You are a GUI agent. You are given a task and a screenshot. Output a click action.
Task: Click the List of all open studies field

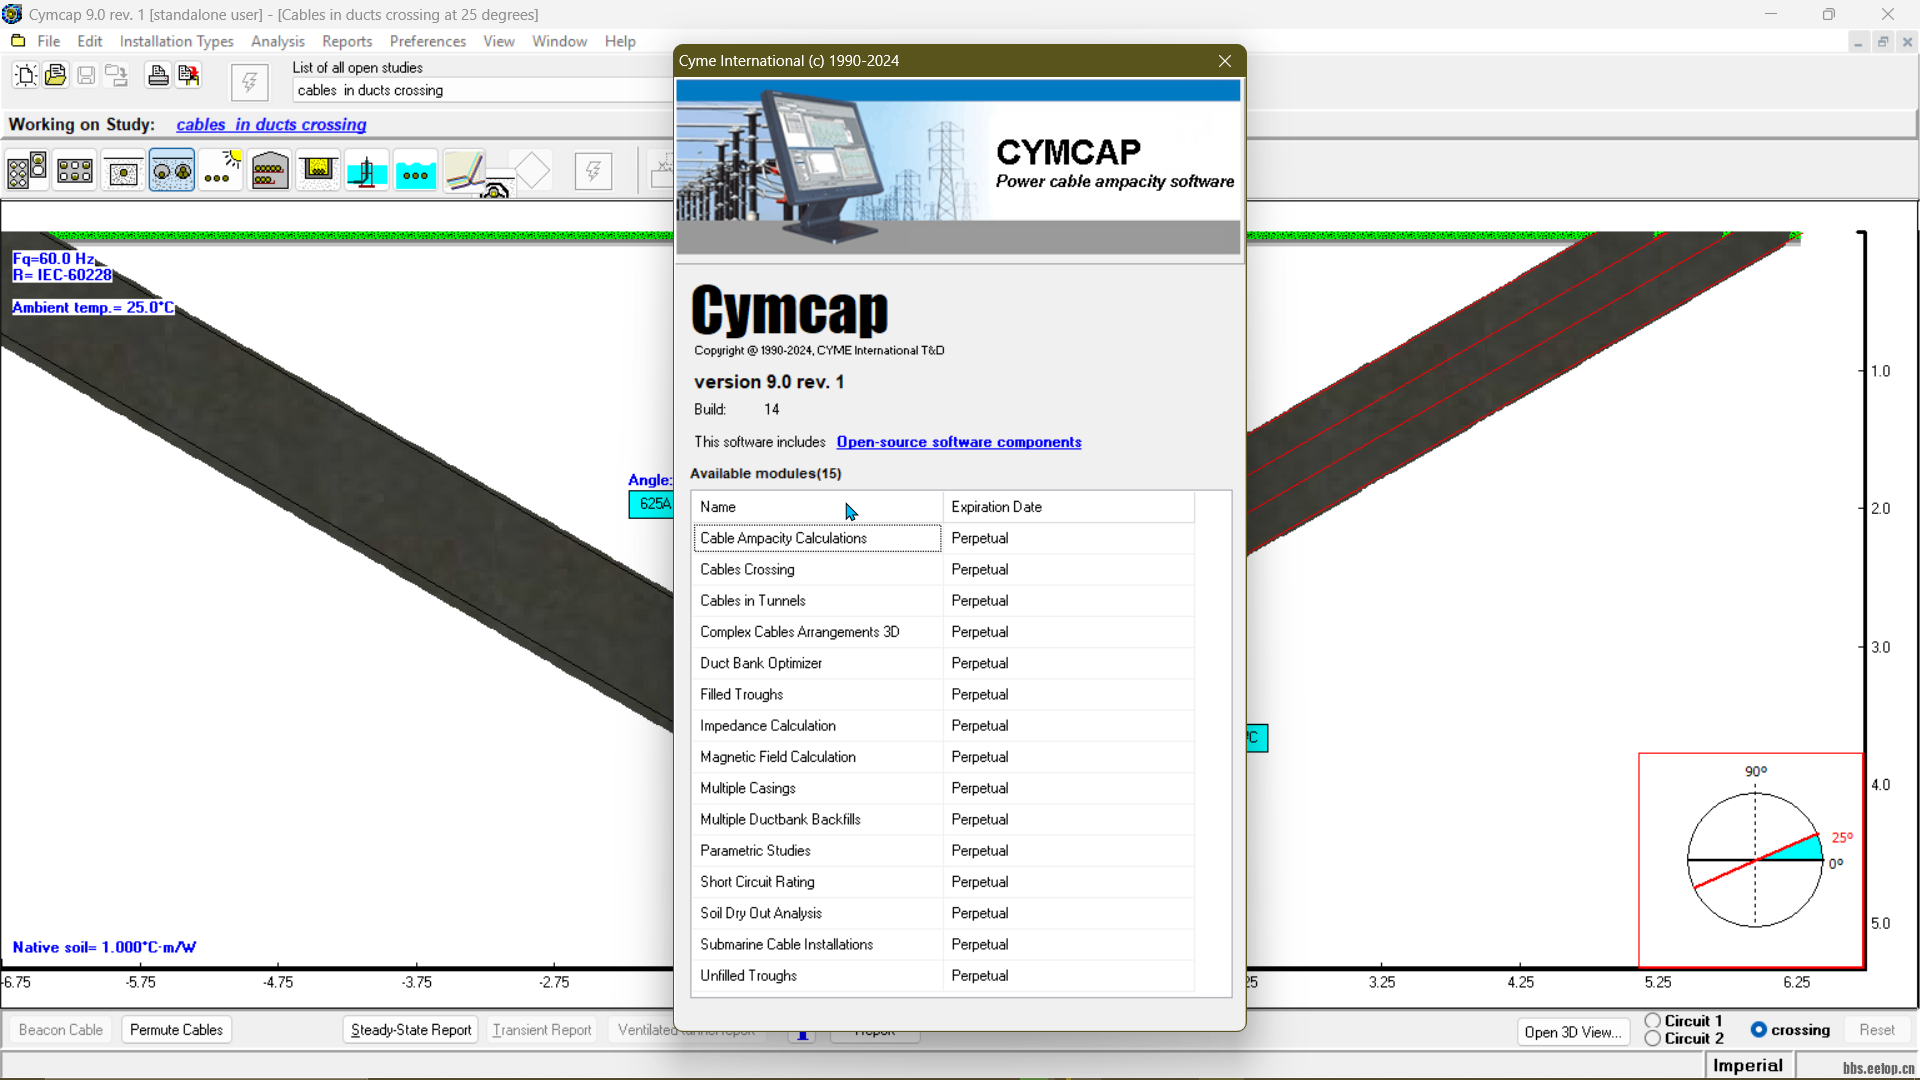(483, 90)
